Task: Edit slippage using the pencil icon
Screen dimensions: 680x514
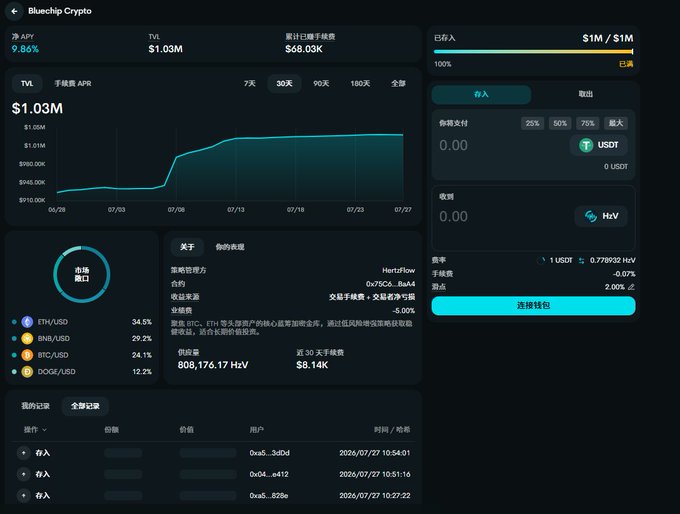Action: click(x=631, y=287)
